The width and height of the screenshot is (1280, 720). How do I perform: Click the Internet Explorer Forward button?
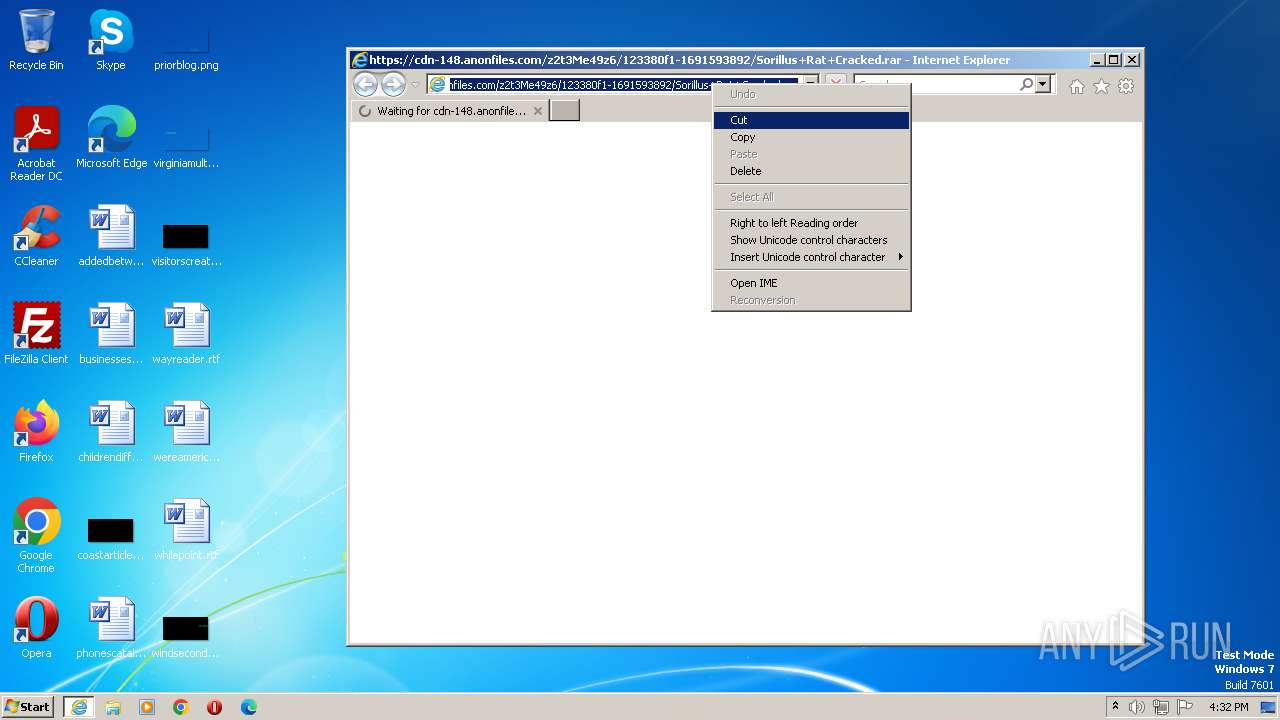click(394, 85)
